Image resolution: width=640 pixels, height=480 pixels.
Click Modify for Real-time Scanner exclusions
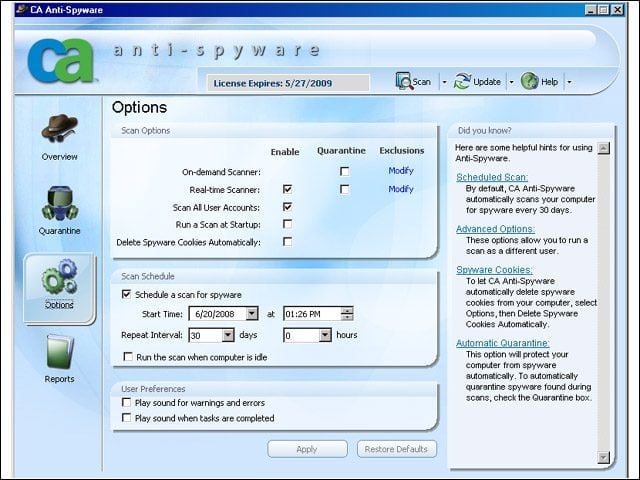point(401,189)
